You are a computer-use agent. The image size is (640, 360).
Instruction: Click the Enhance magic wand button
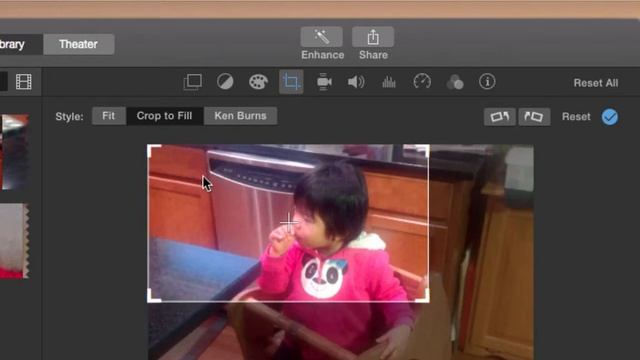pyautogui.click(x=322, y=37)
